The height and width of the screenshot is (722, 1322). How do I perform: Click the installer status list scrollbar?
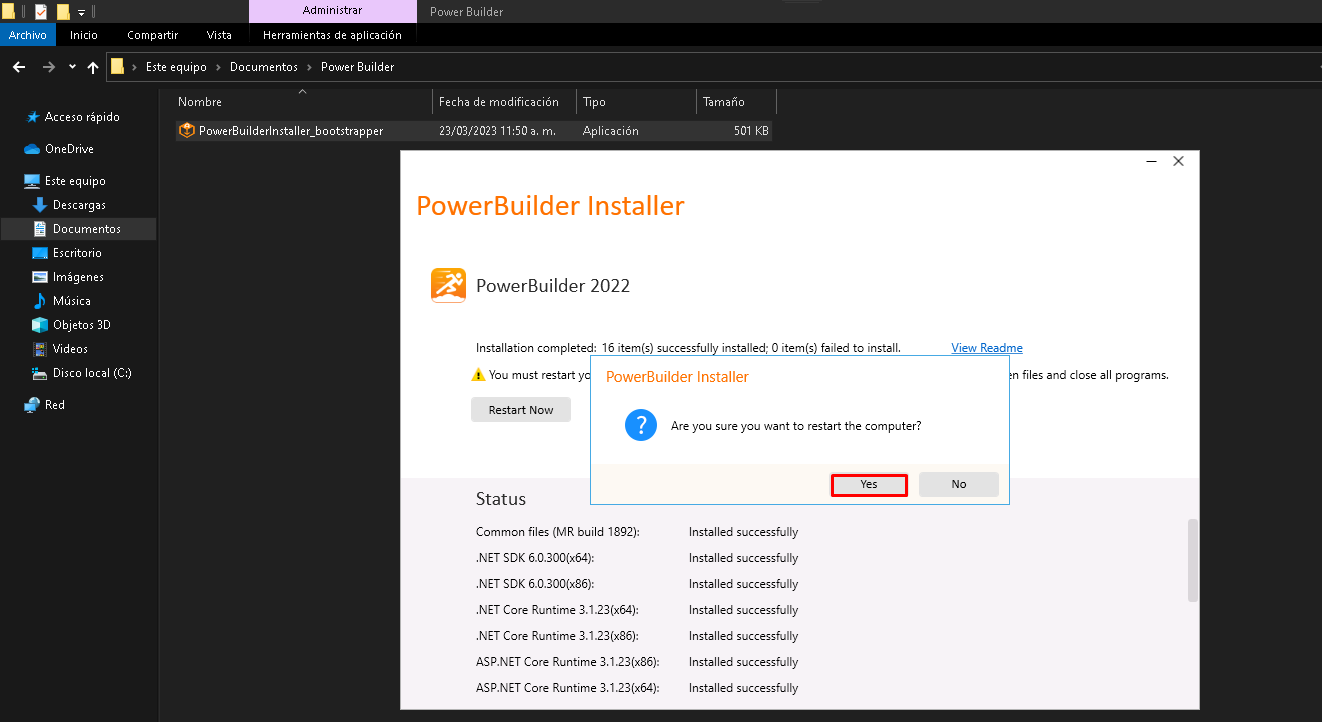[1192, 560]
